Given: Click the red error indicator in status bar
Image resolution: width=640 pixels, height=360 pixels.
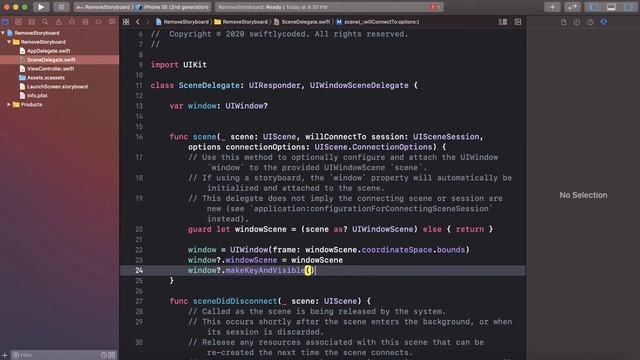Looking at the screenshot, I should 433,7.
